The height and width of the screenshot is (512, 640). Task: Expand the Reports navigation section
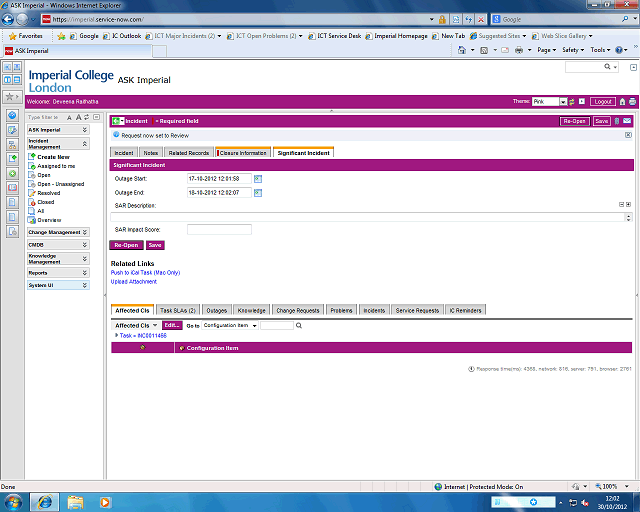[84, 273]
